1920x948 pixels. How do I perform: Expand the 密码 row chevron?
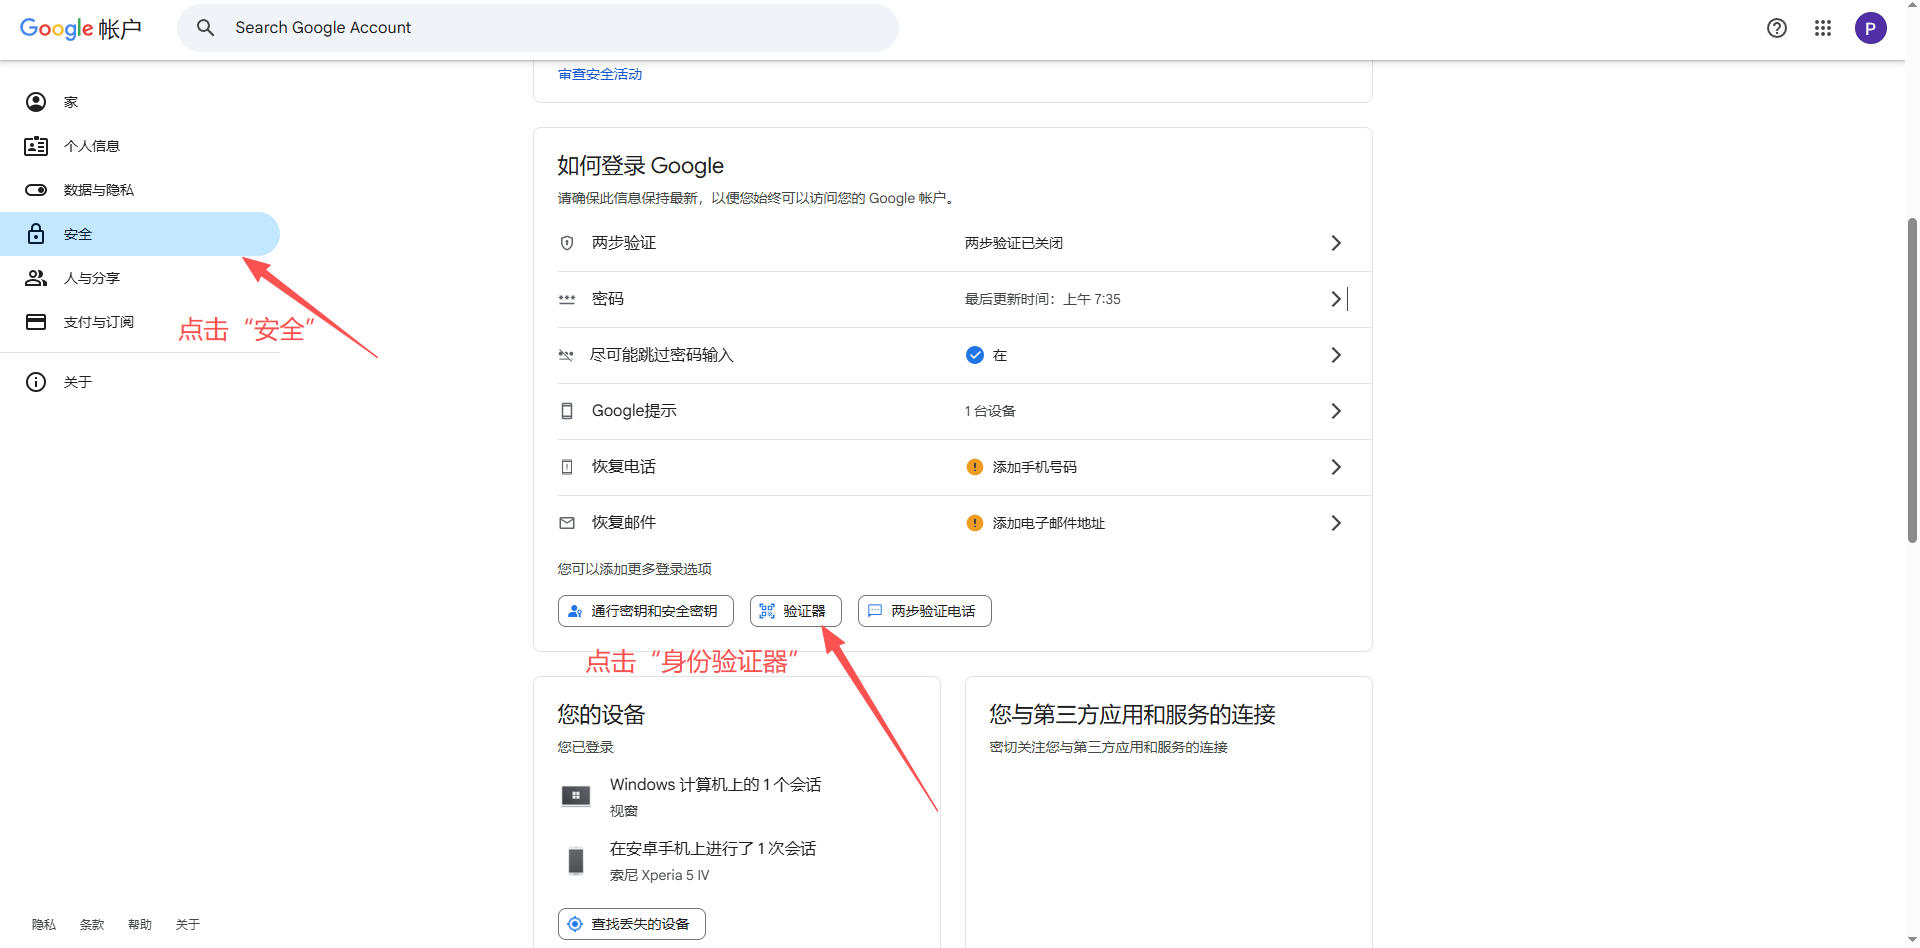(1336, 298)
